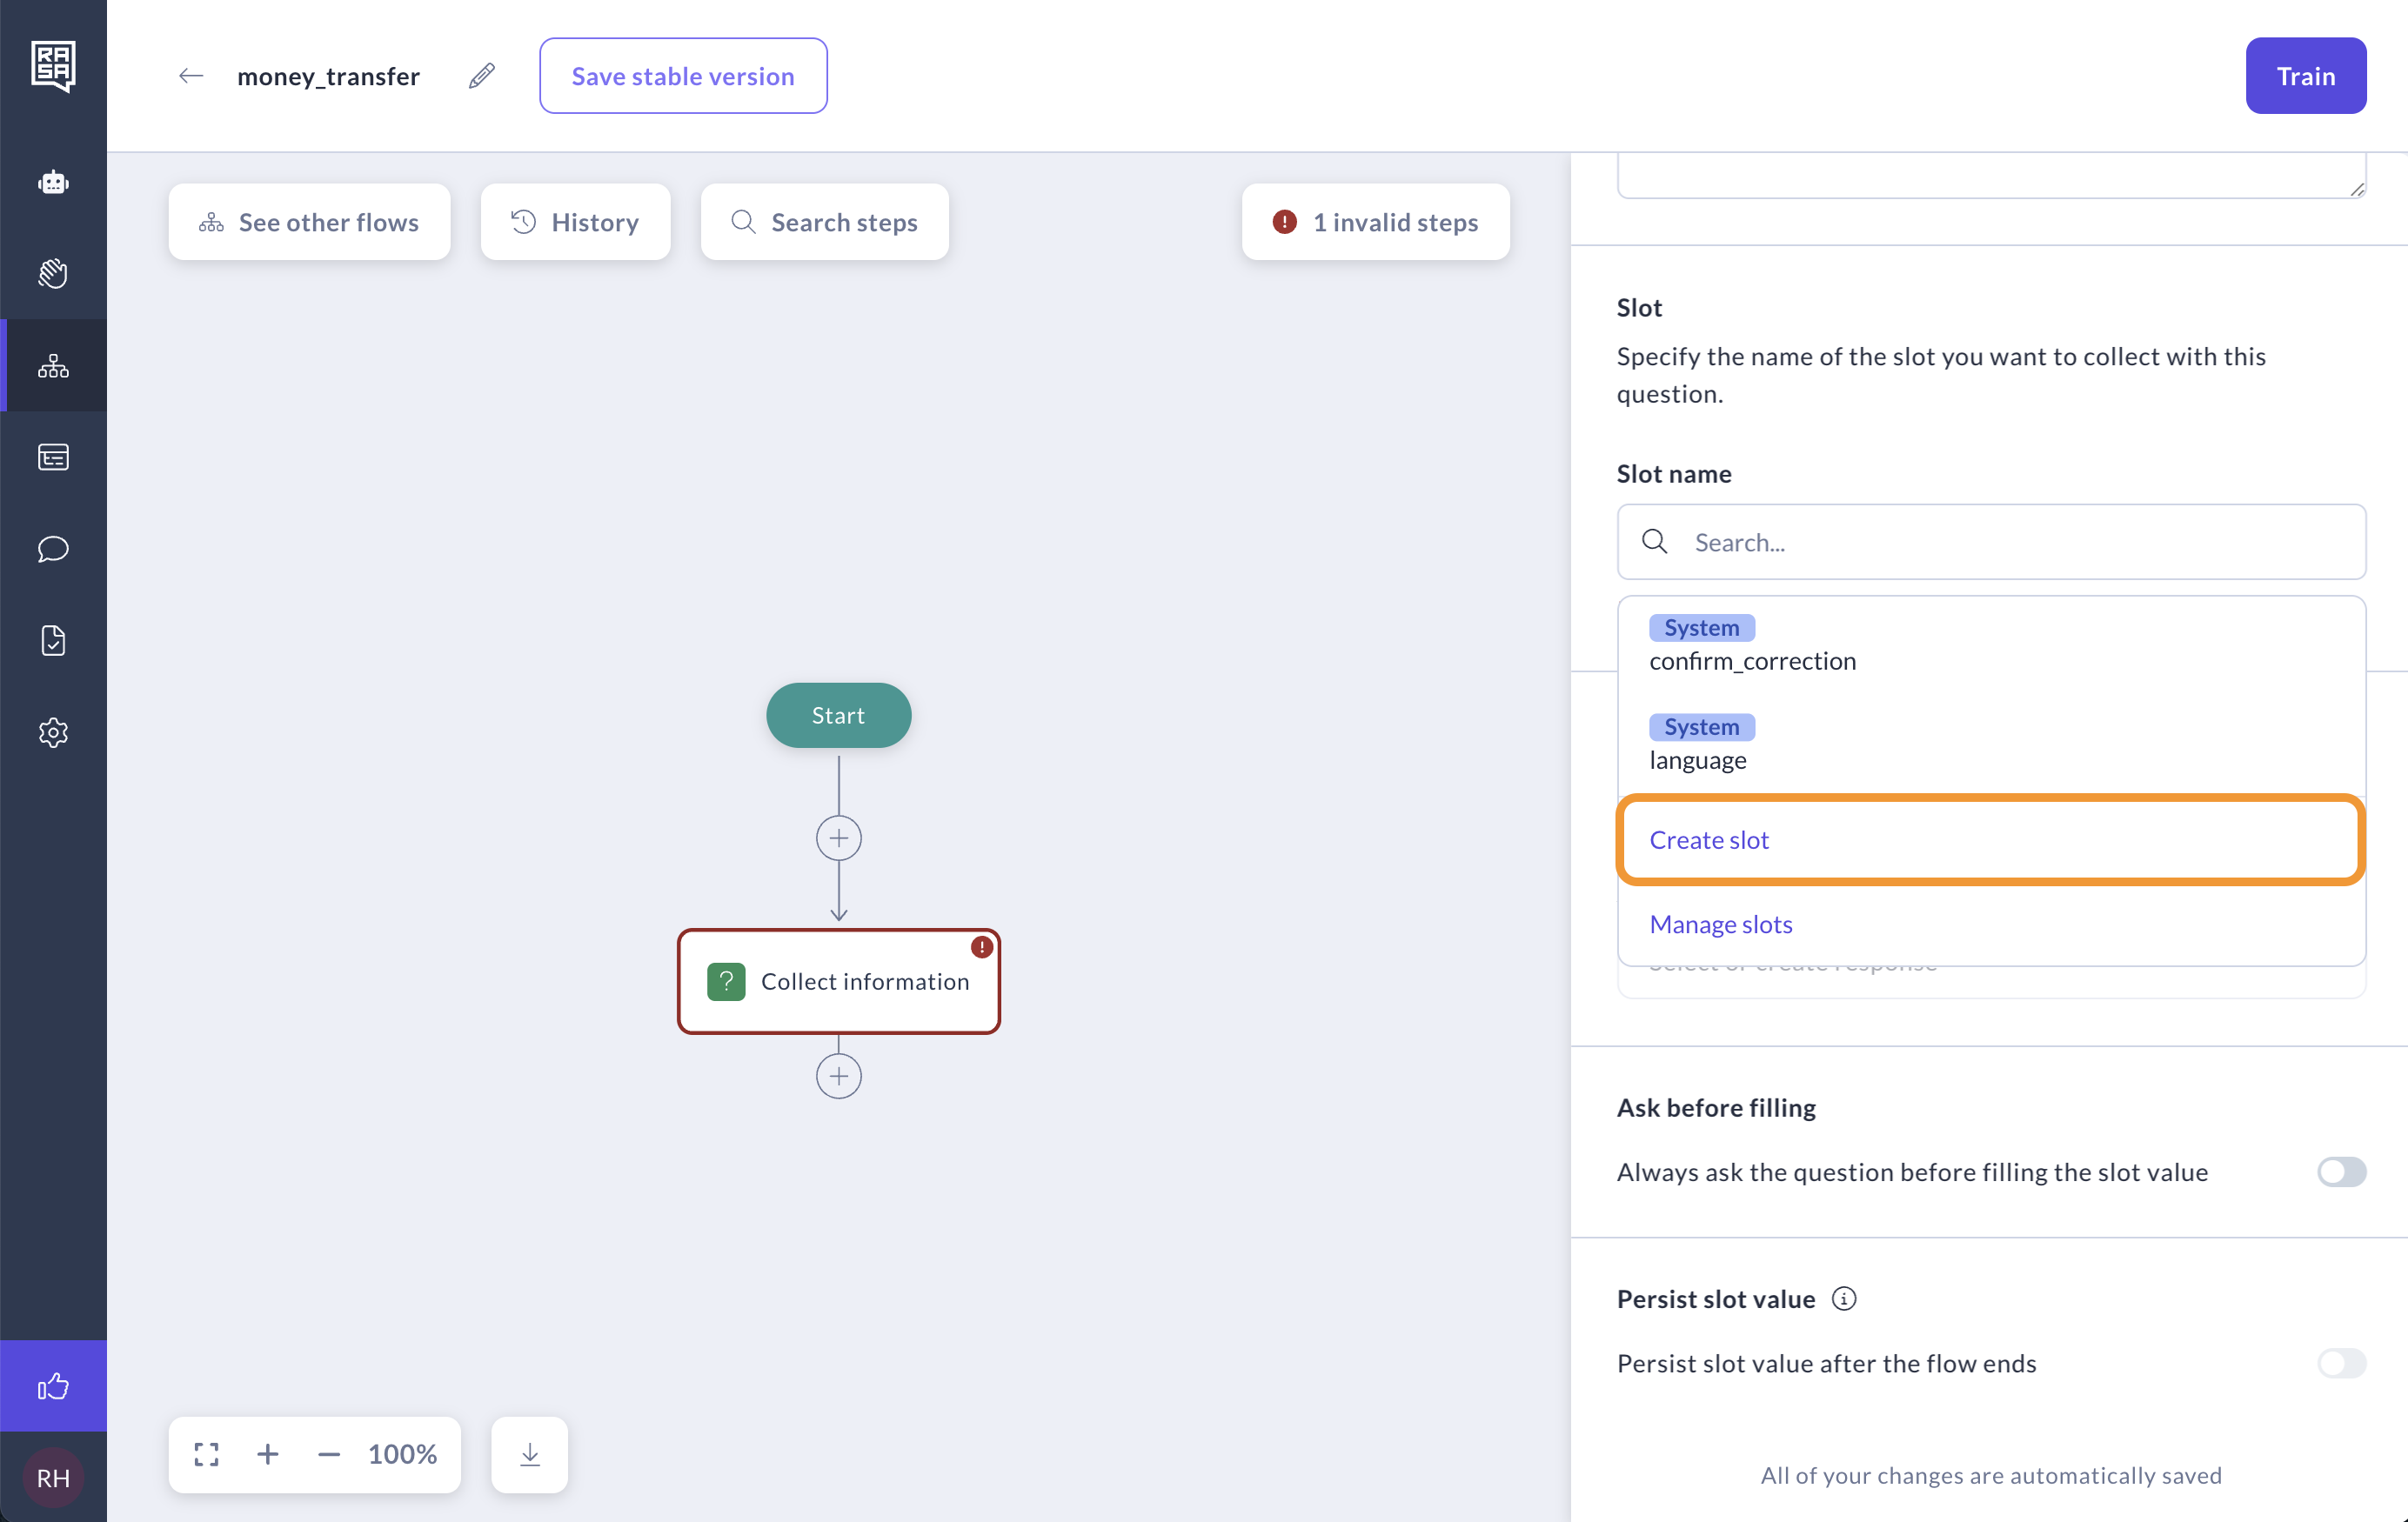Screen dimensions: 2408x1522
Task: Toggle Always ask before filling switch
Action: [x=2340, y=1171]
